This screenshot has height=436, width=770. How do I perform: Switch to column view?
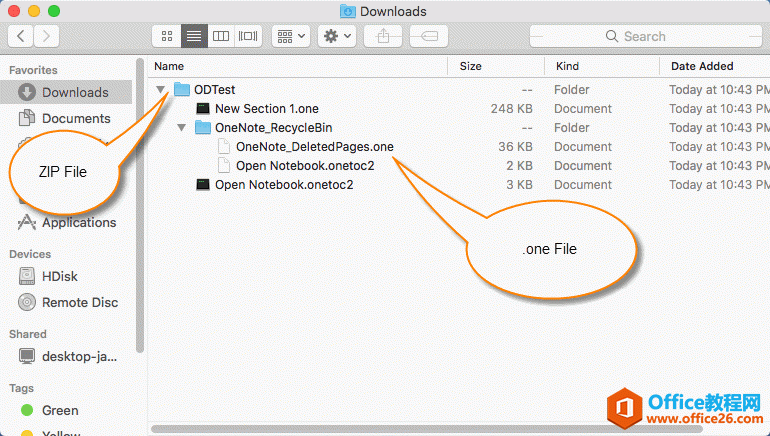pyautogui.click(x=221, y=36)
